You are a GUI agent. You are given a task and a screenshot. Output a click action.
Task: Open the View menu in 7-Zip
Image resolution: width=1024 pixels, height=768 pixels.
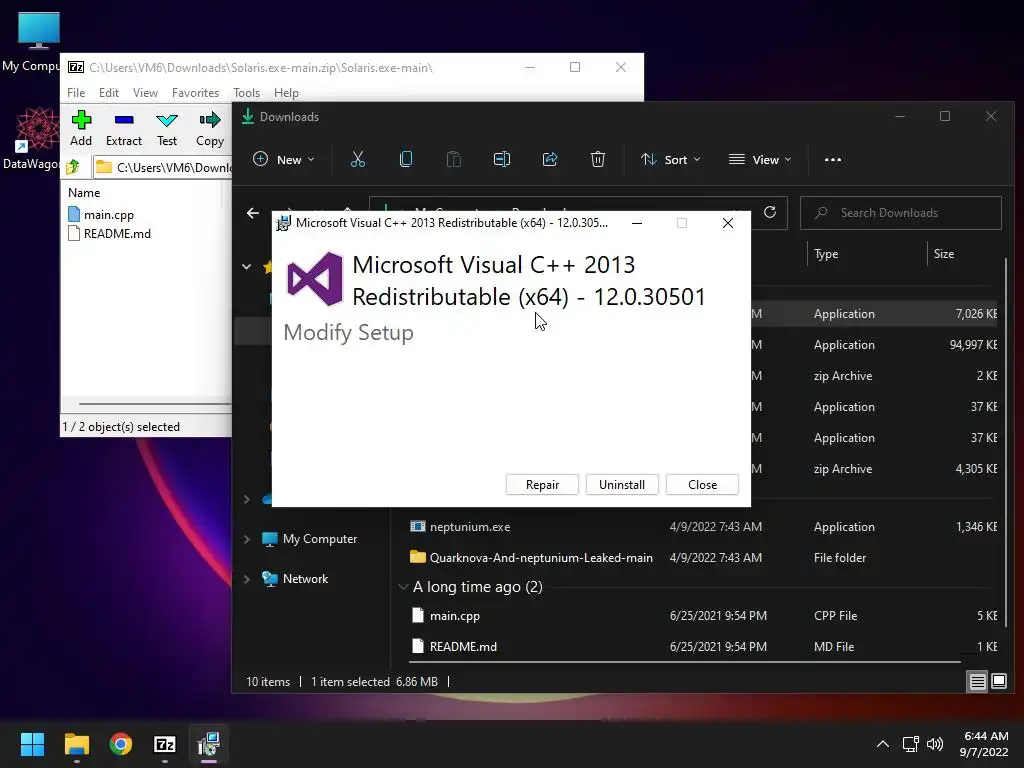(145, 93)
